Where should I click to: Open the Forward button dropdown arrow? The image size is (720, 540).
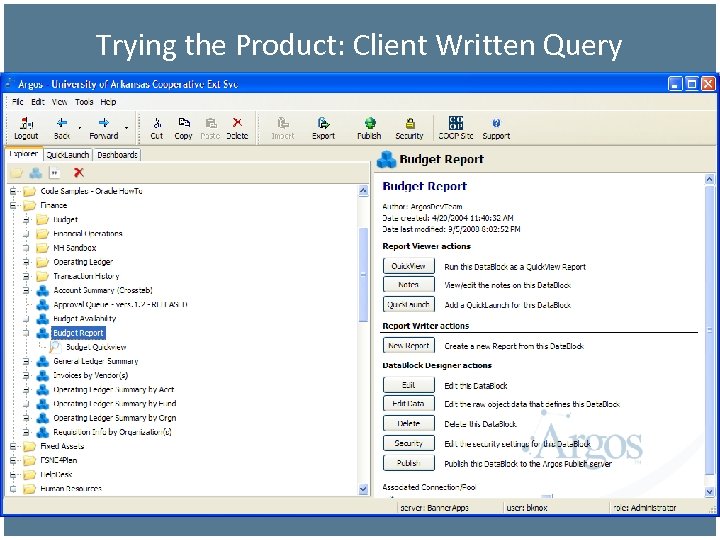point(127,128)
